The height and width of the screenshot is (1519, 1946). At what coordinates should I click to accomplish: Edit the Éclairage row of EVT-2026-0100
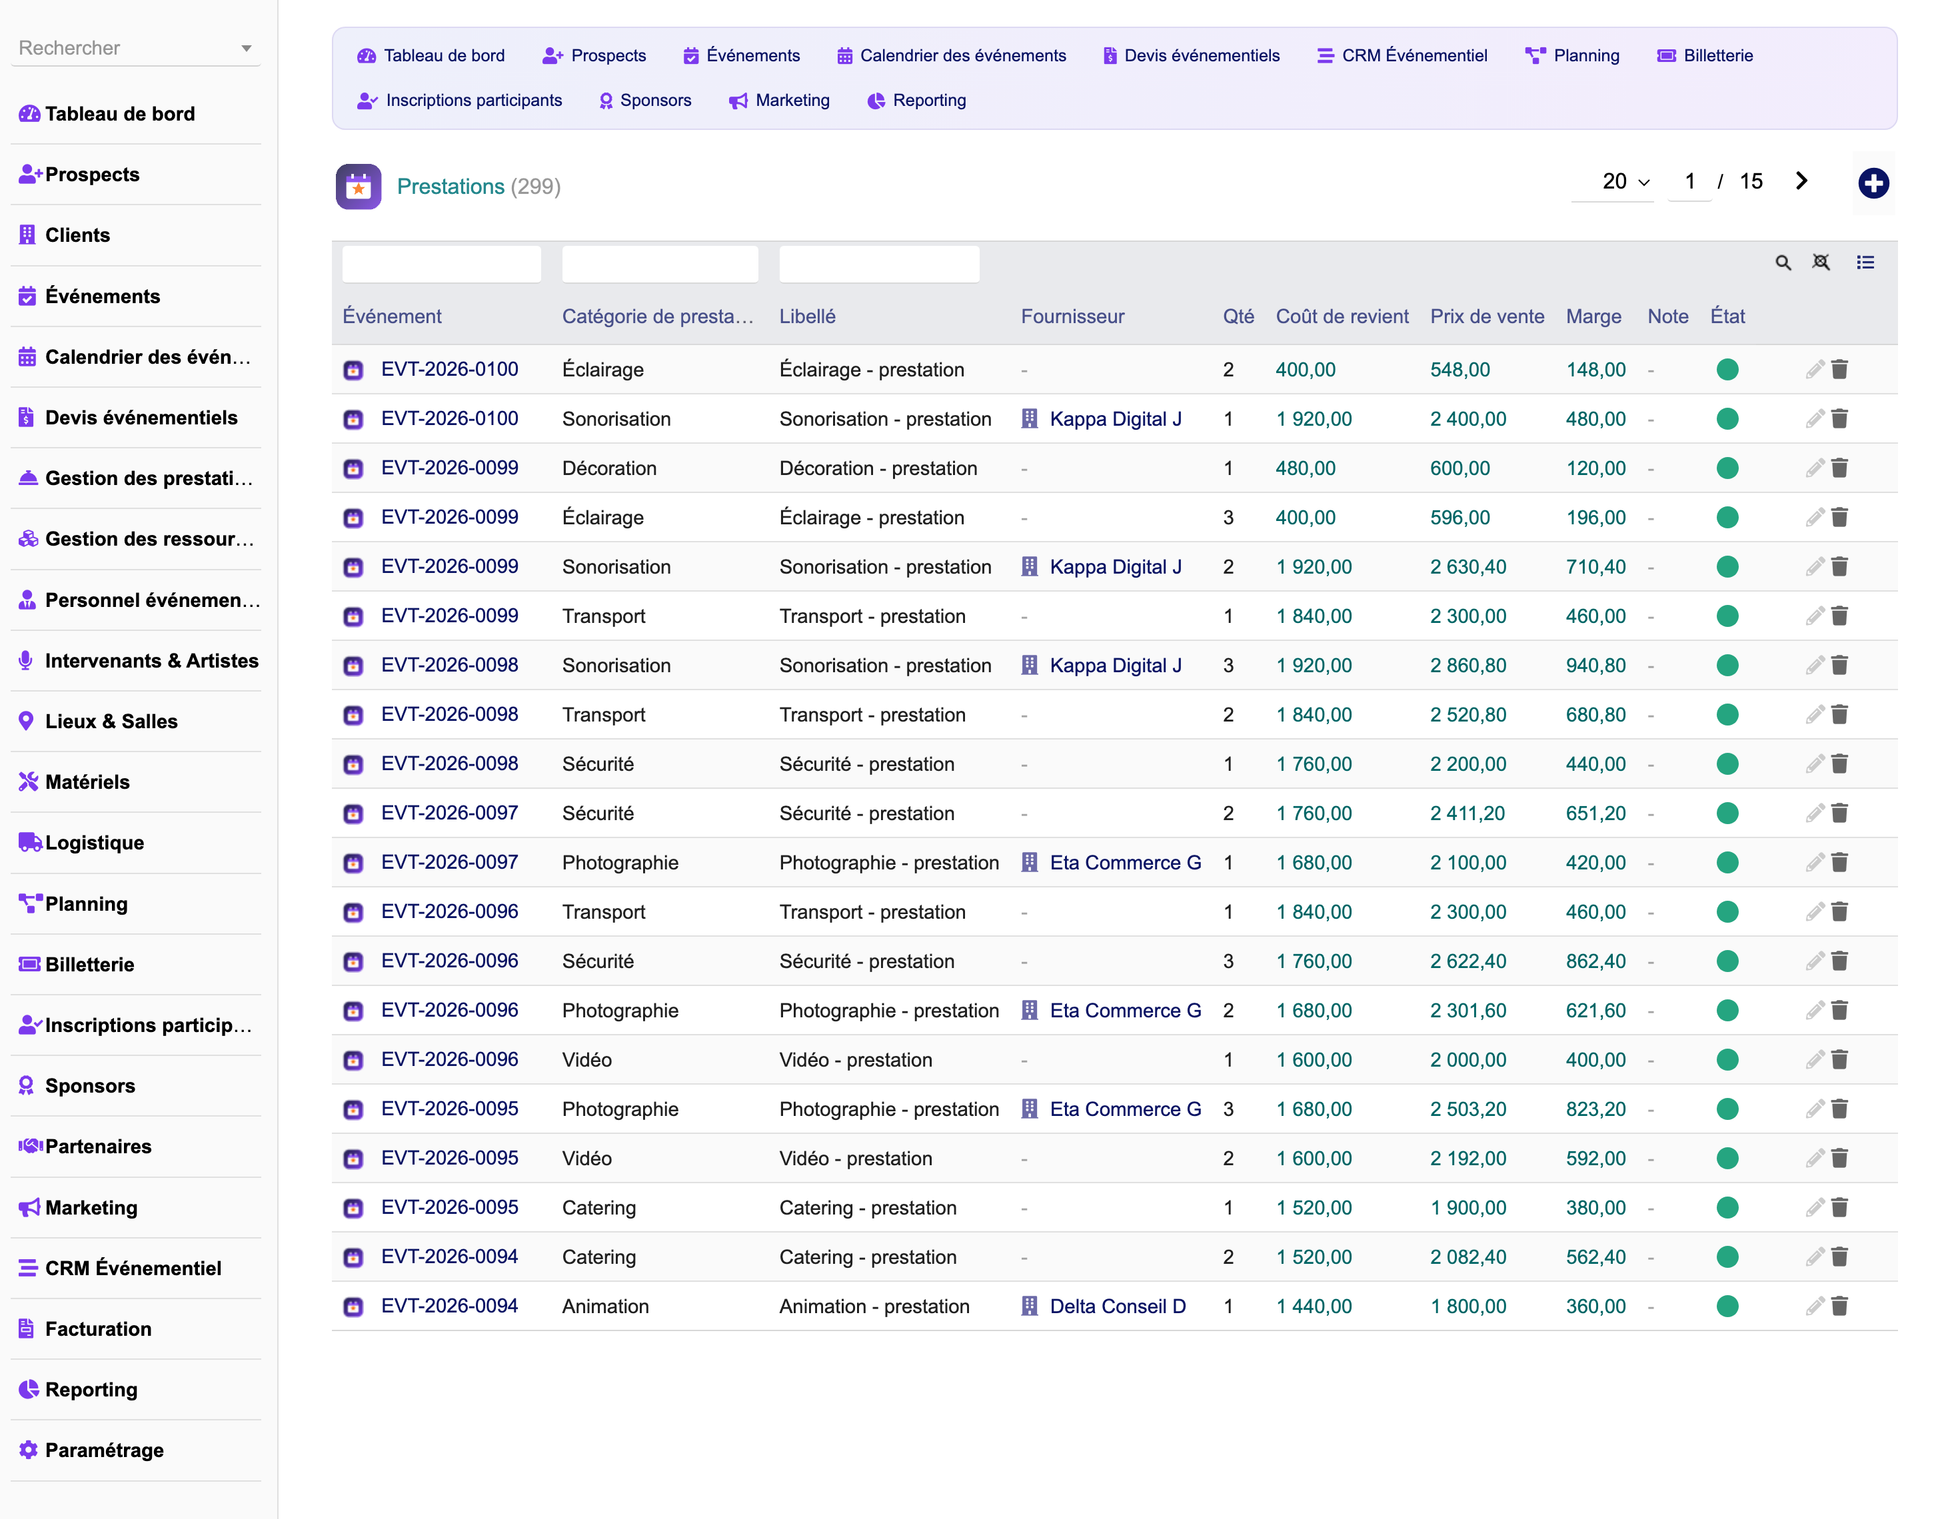[x=1815, y=370]
